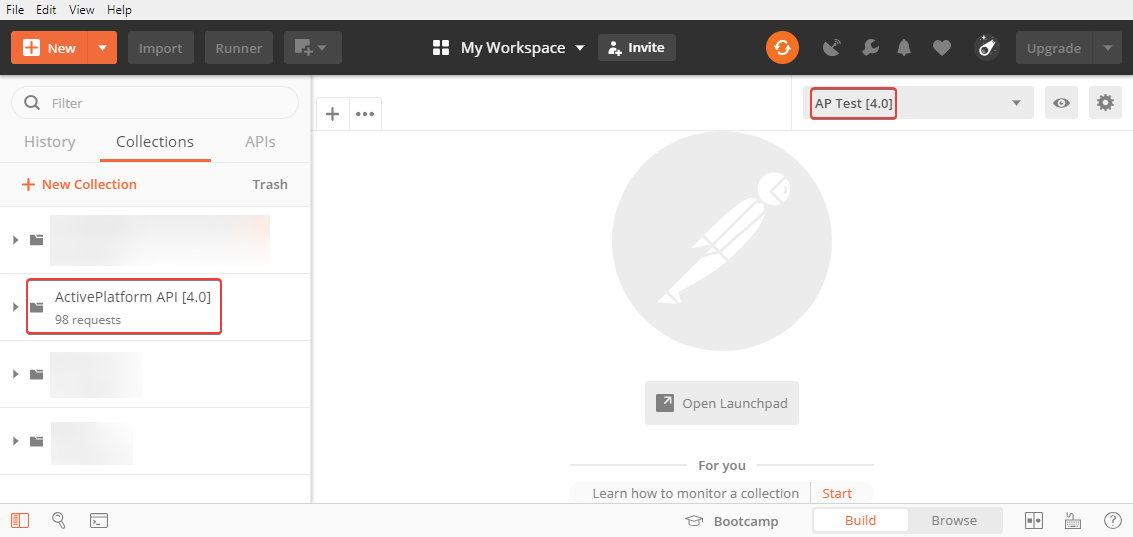Toggle sidebar visibility in status bar

(x=20, y=520)
